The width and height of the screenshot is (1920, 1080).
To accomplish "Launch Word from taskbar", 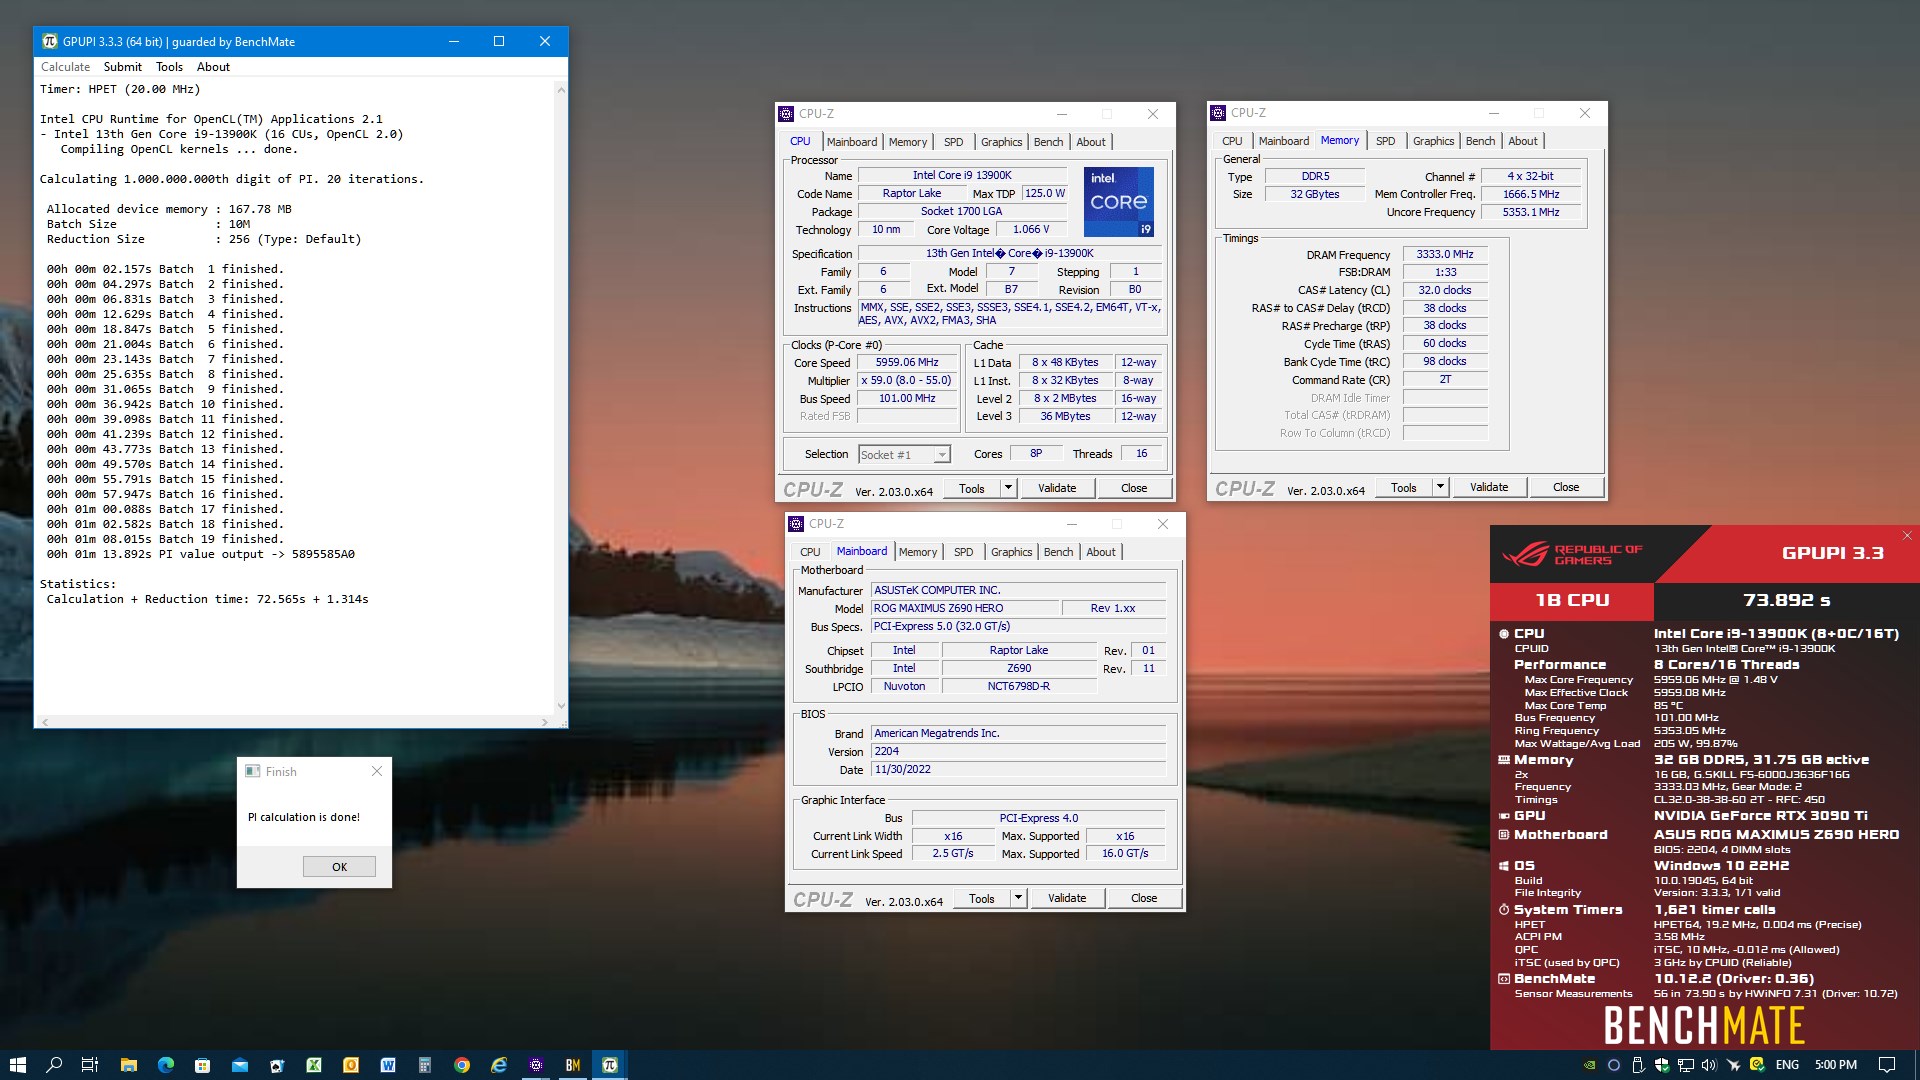I will coord(387,1065).
